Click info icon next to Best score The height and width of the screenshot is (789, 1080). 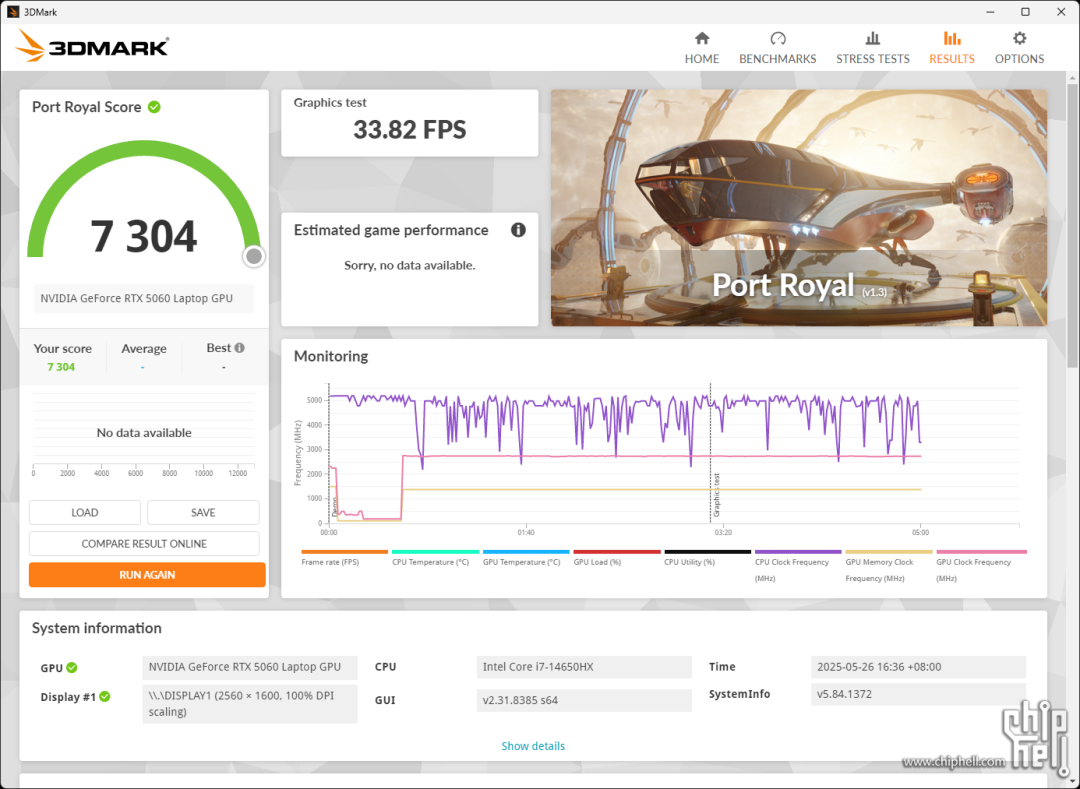pyautogui.click(x=240, y=348)
